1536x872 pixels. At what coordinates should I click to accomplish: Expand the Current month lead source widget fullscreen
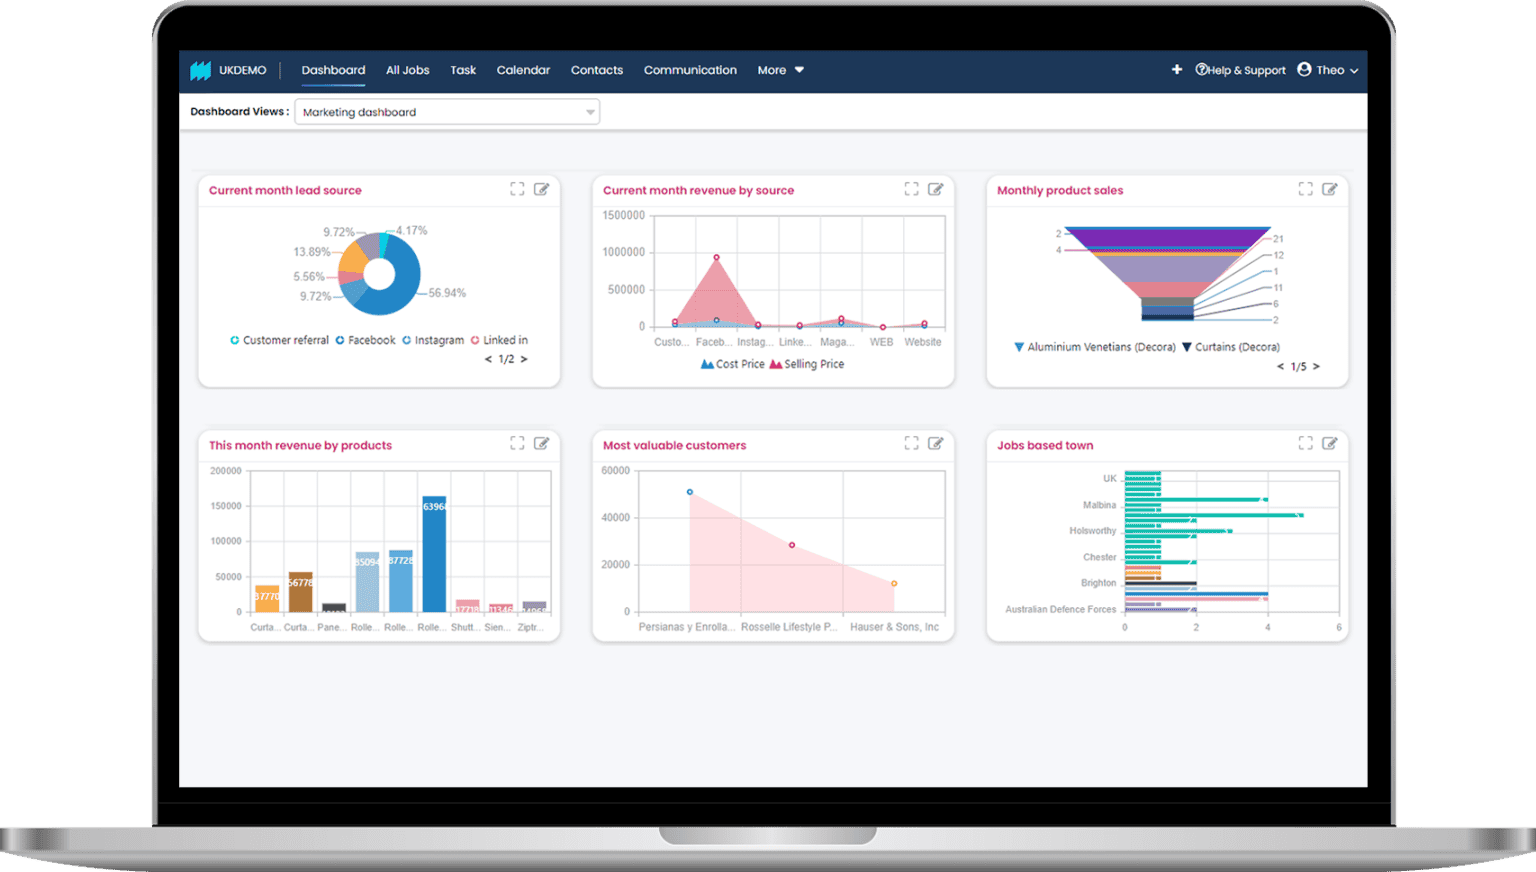pos(517,188)
